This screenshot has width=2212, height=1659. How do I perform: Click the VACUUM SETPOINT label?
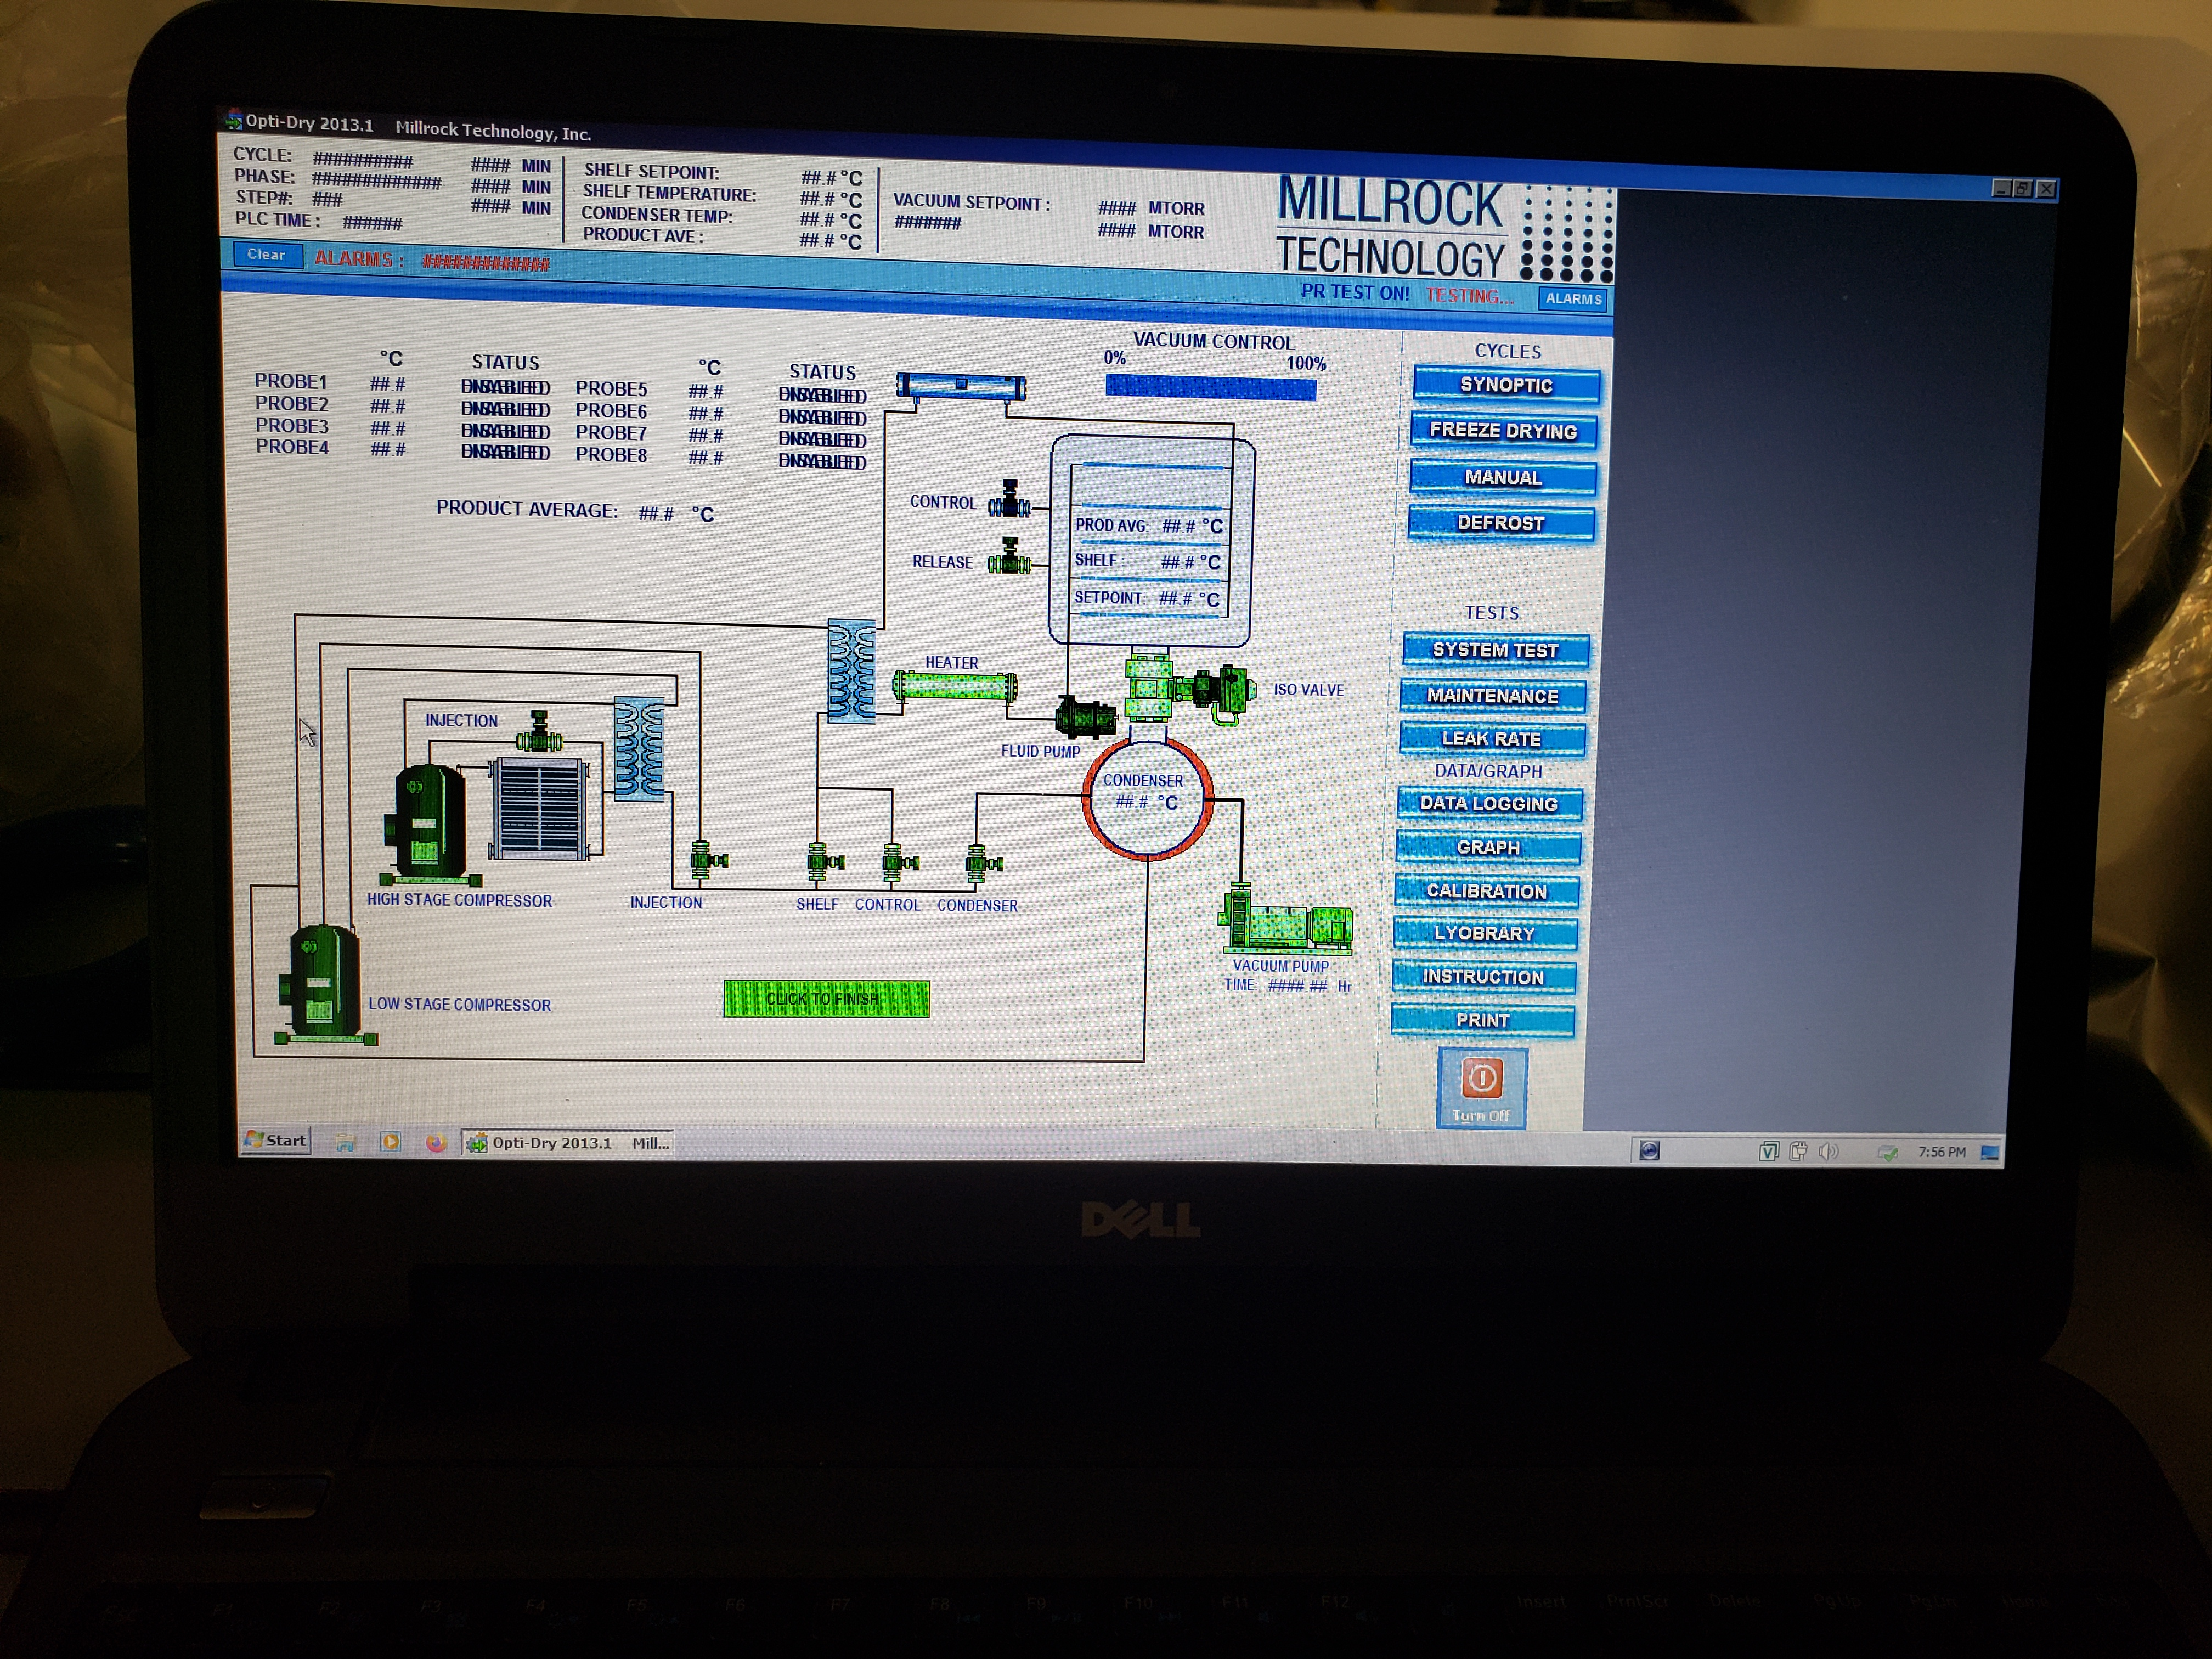pyautogui.click(x=971, y=202)
